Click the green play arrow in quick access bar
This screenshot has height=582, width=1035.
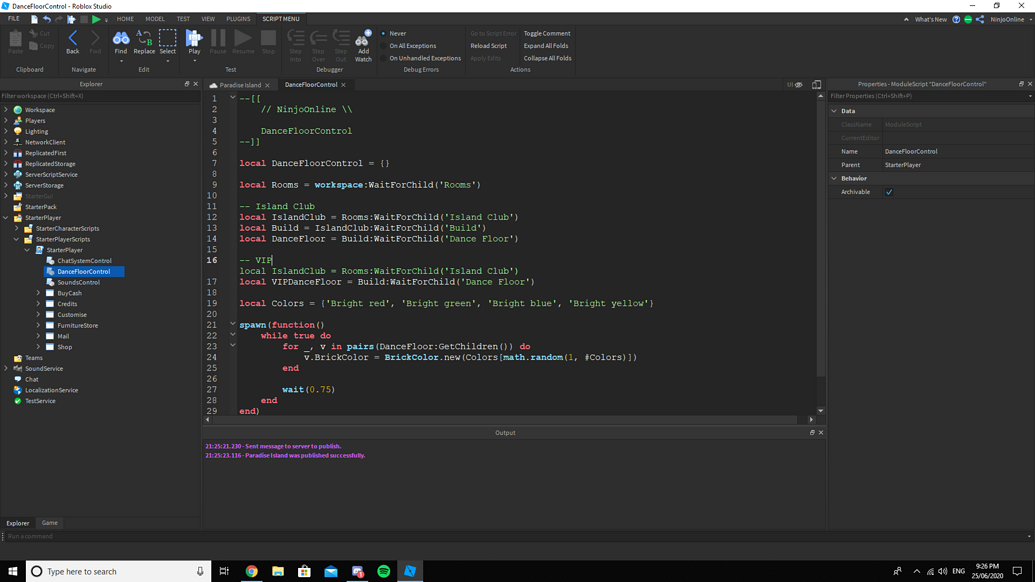click(96, 19)
